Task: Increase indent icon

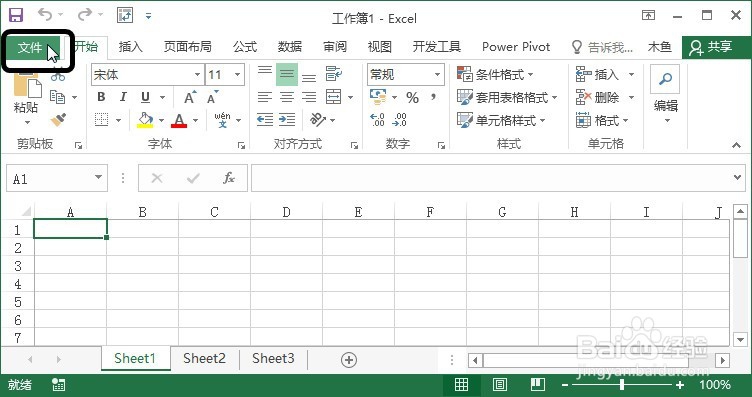Action: pyautogui.click(x=287, y=120)
